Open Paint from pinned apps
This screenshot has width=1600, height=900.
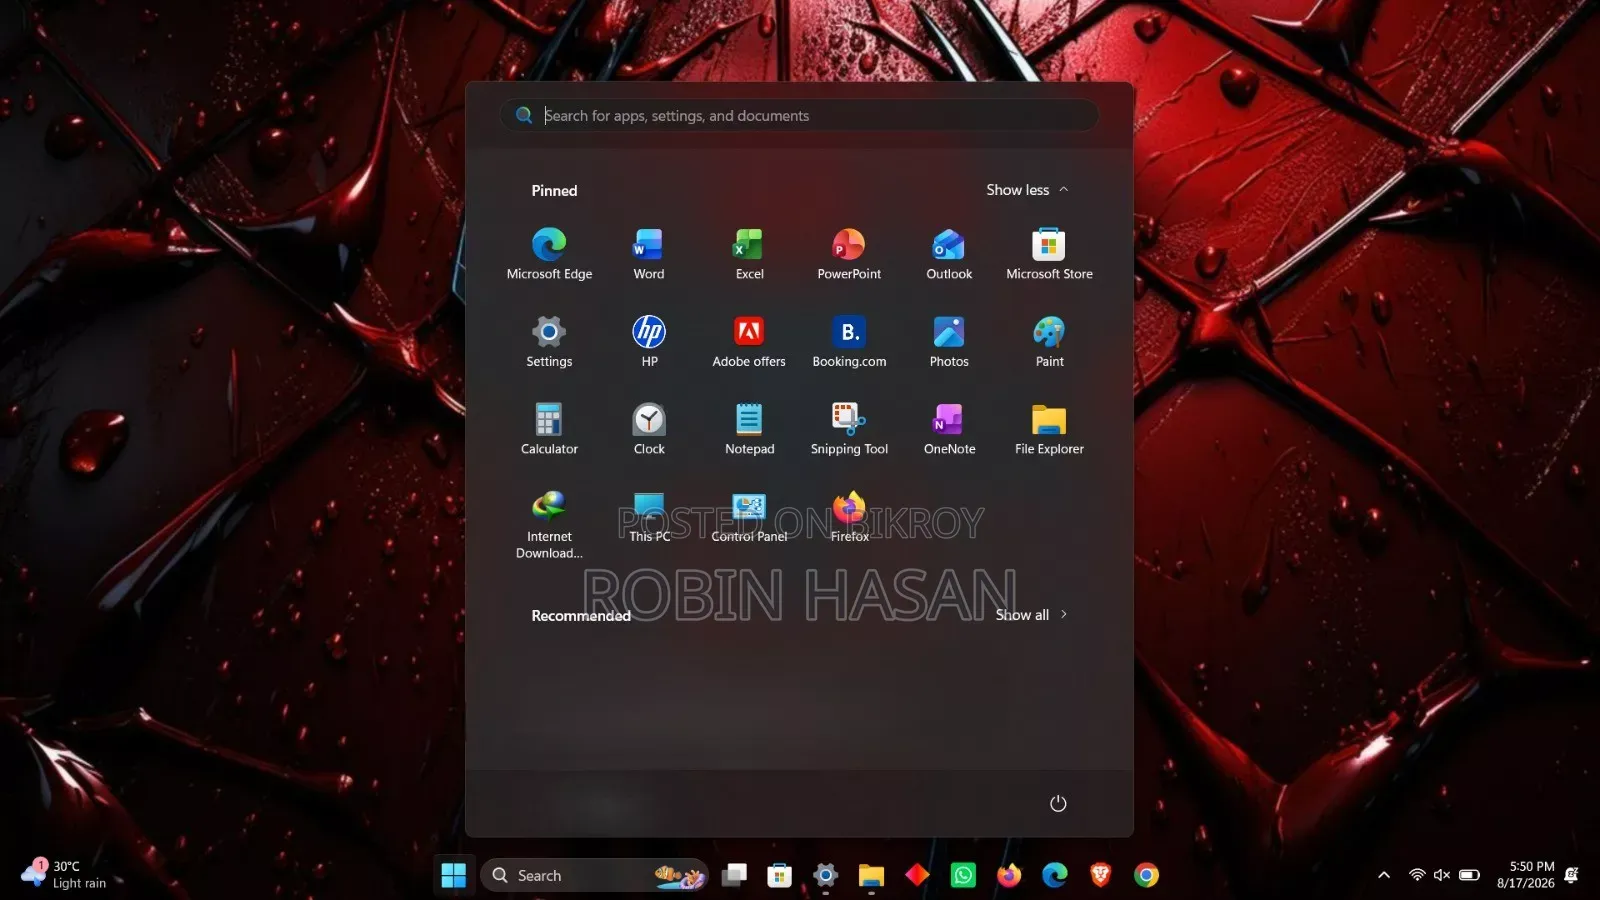[1049, 341]
